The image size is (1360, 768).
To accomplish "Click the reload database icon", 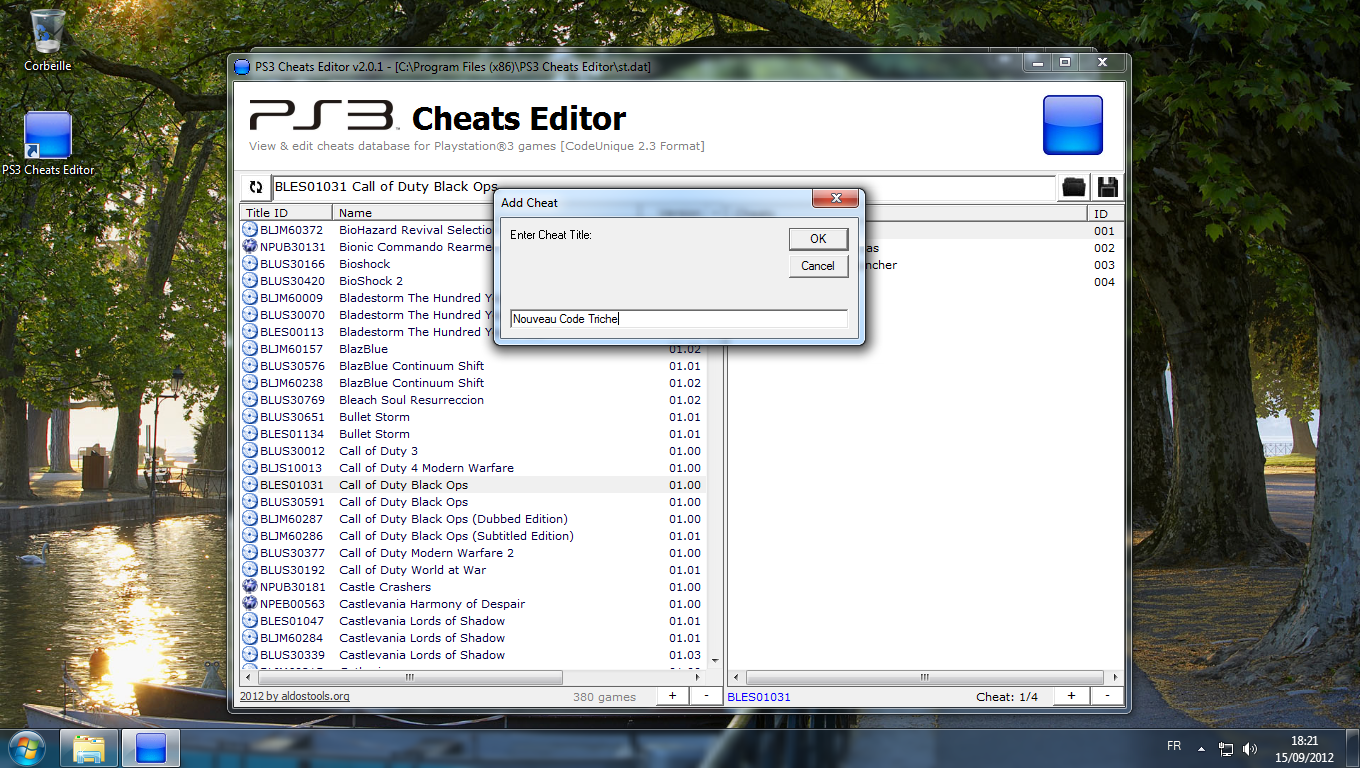I will point(256,187).
